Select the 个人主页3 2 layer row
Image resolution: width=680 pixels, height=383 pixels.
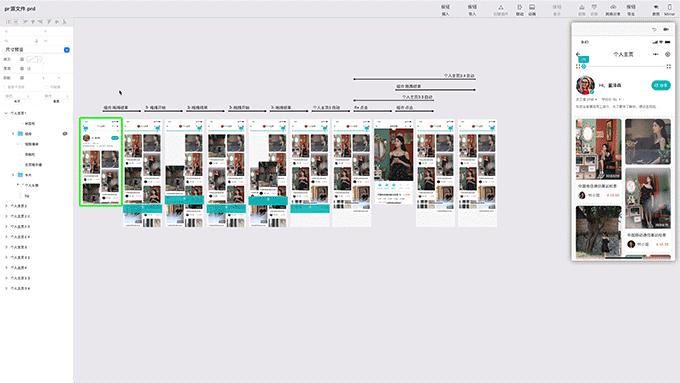click(x=36, y=257)
